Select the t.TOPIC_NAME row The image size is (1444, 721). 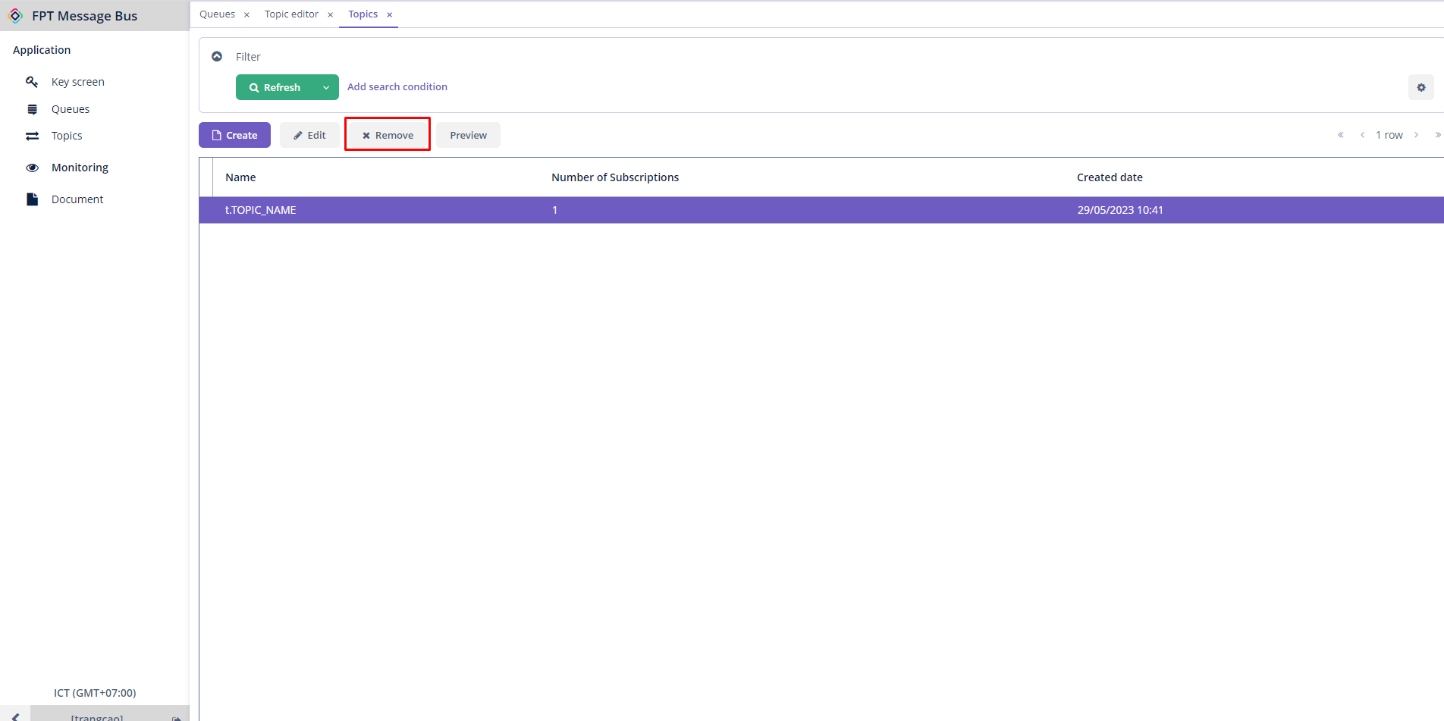tap(821, 210)
